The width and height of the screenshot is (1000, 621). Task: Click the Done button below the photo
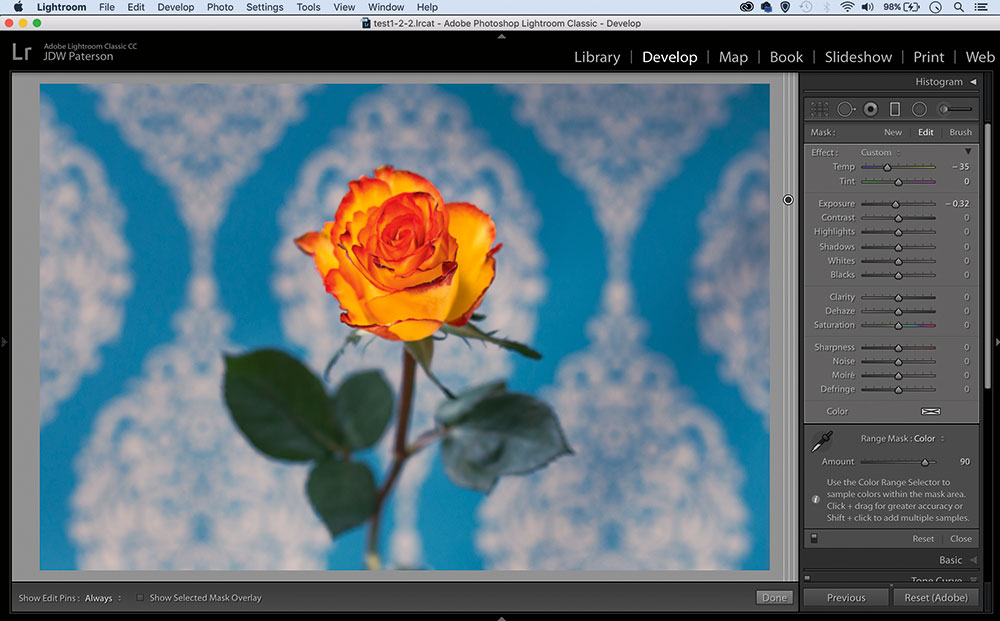click(x=774, y=597)
